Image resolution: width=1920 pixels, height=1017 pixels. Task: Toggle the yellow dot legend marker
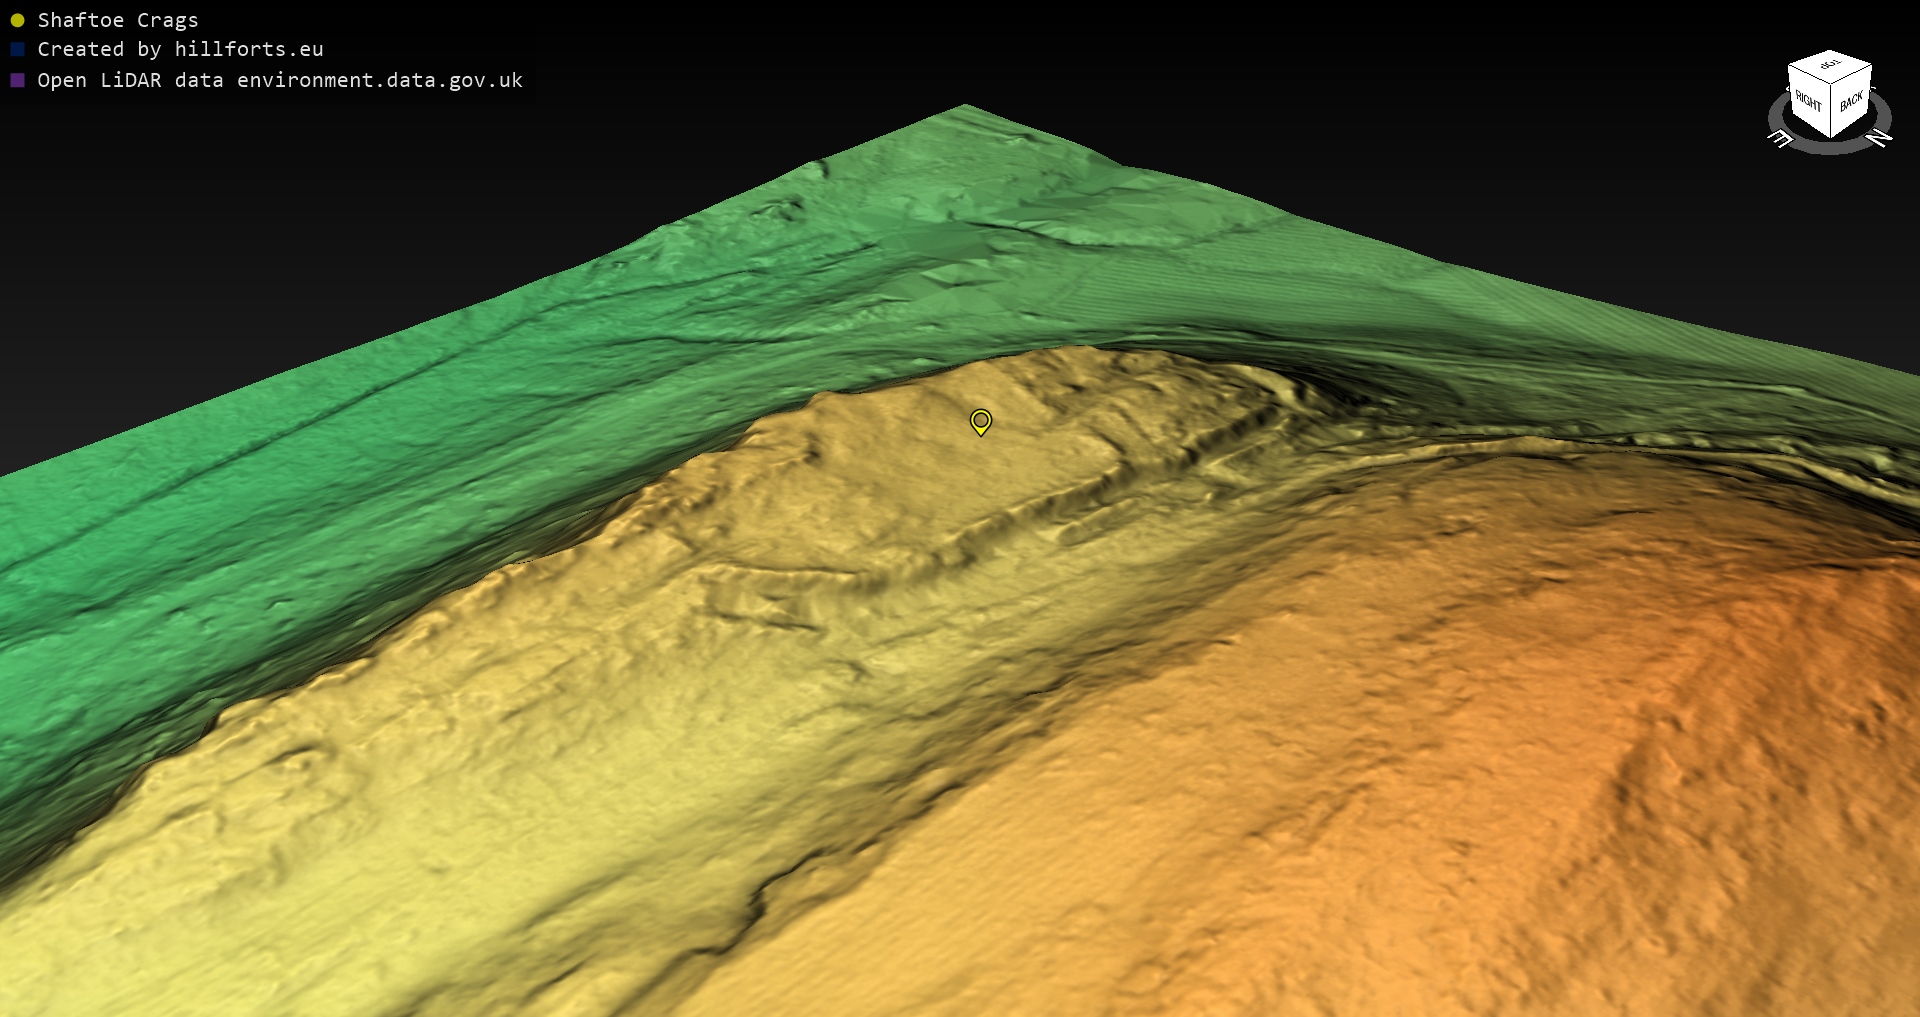click(x=17, y=20)
